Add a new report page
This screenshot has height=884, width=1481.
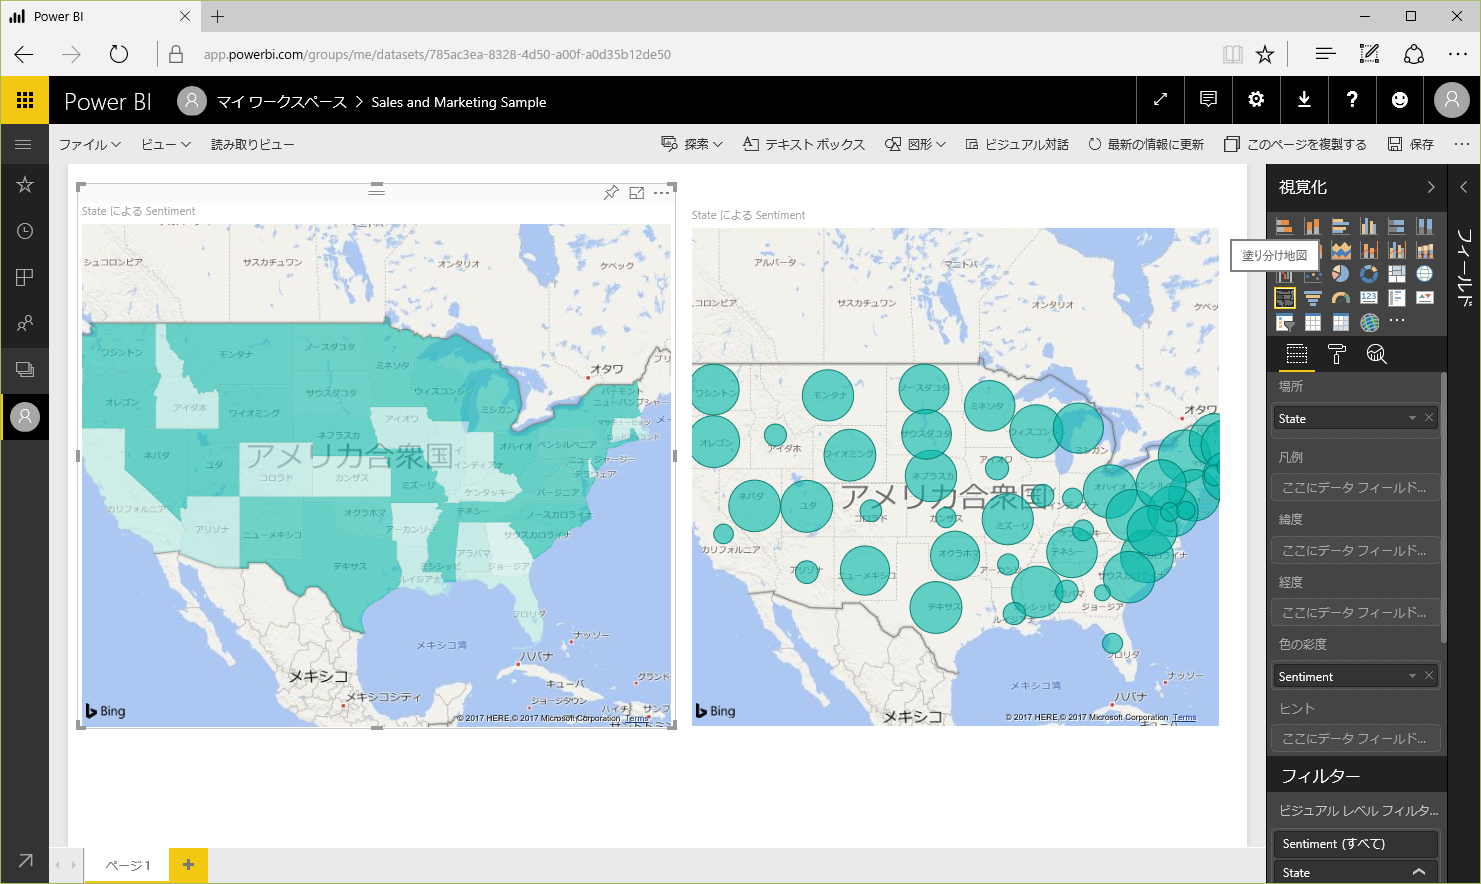[x=188, y=865]
